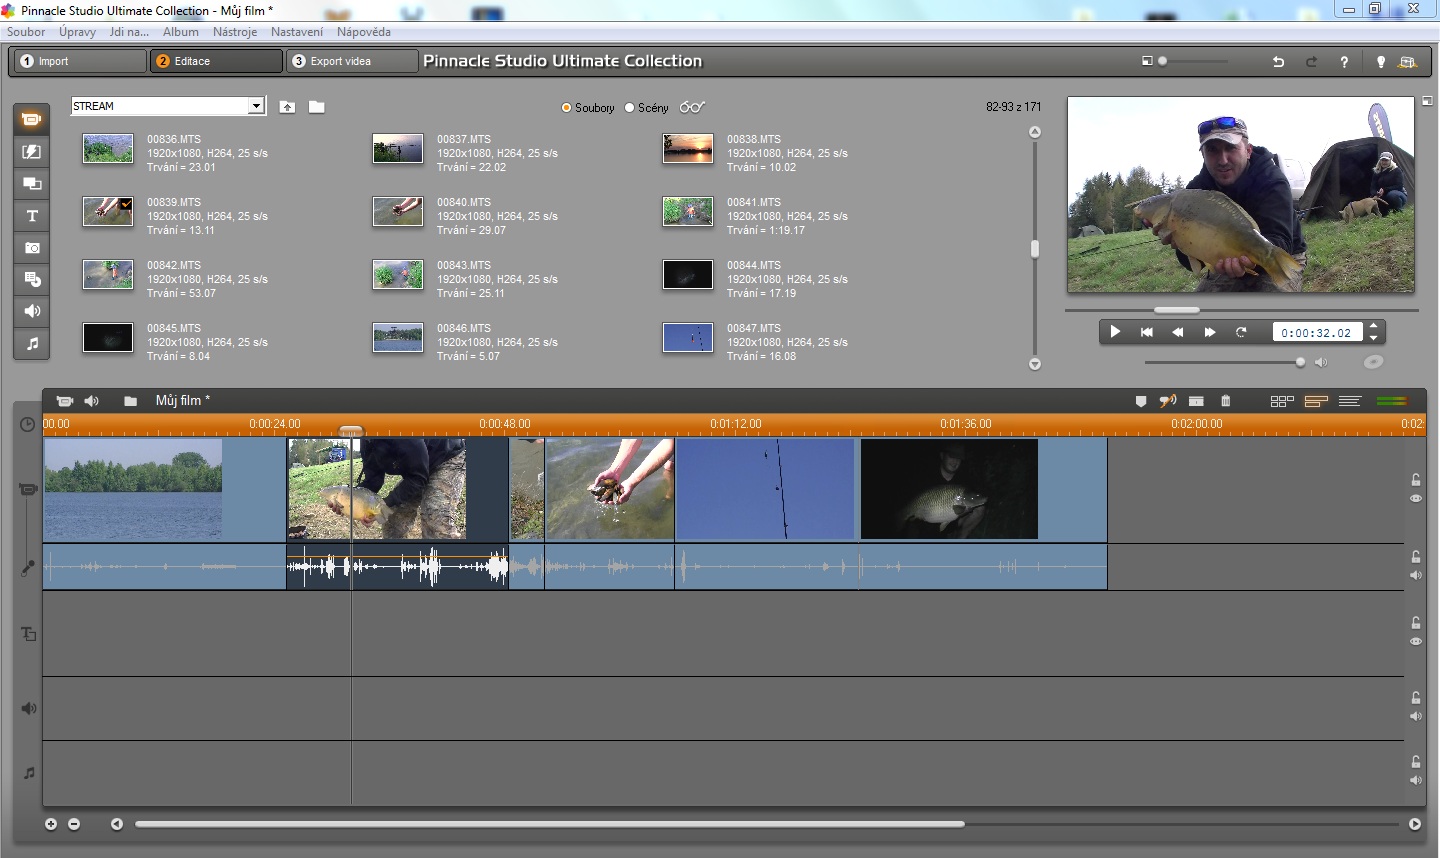Zoom in timeline with plus button
Image resolution: width=1440 pixels, height=858 pixels.
click(x=50, y=824)
